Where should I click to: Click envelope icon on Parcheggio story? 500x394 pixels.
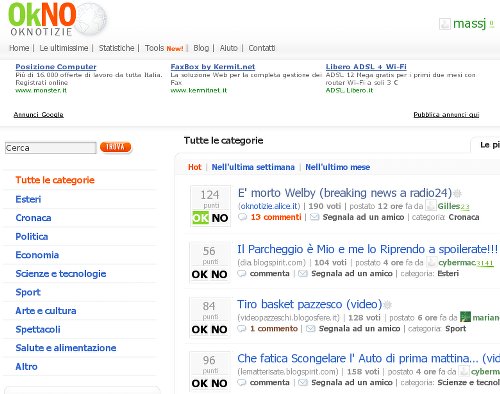303,274
